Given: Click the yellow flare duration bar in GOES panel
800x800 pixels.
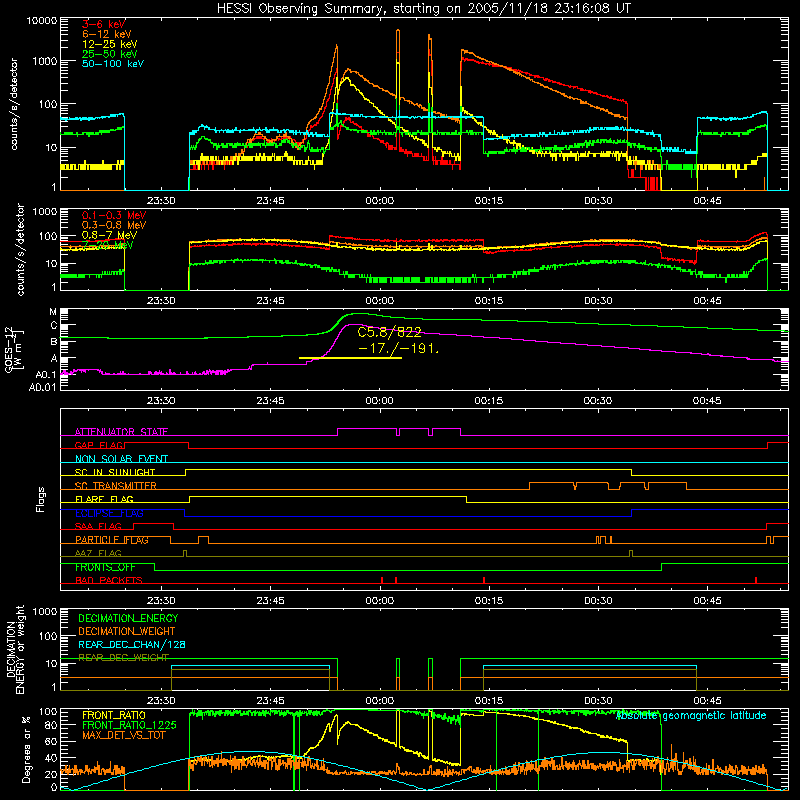Looking at the screenshot, I should pos(351,358).
